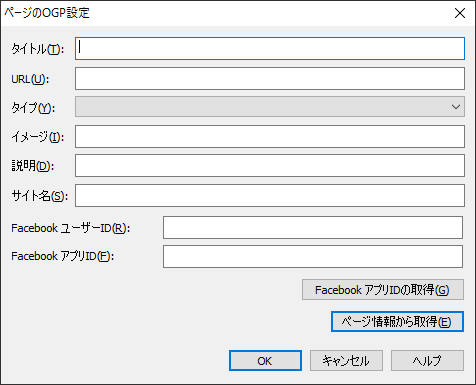The image size is (476, 385).
Task: Focus the URL text field
Action: [x=270, y=79]
